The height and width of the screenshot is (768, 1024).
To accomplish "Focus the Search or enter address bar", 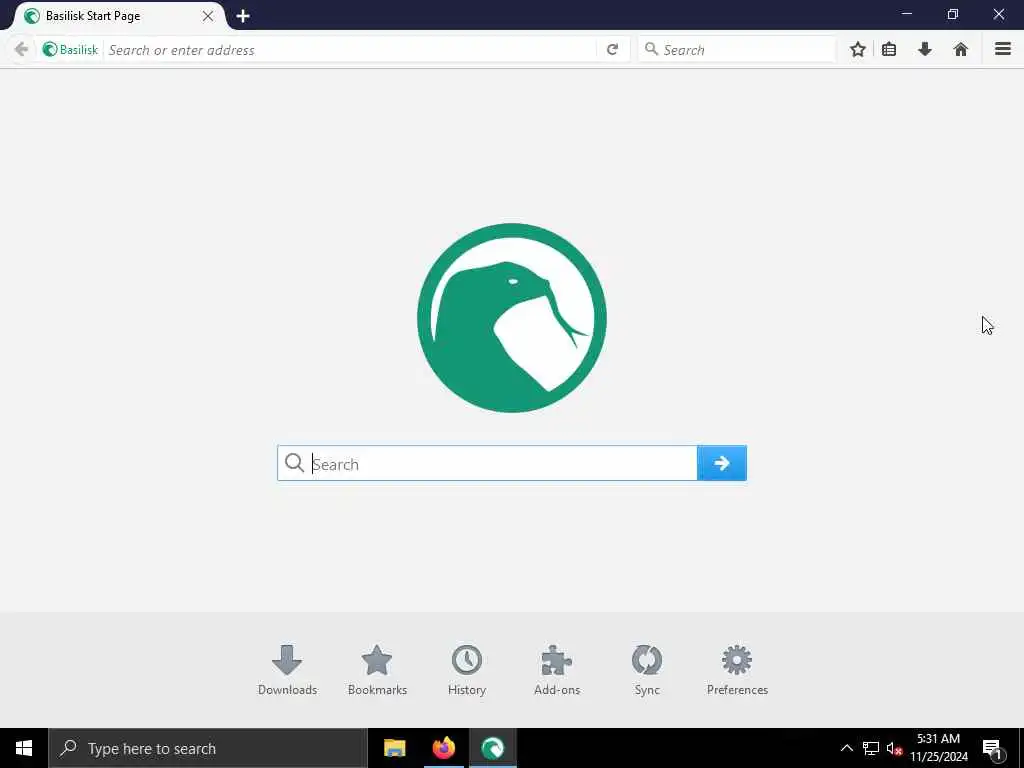I will click(351, 50).
